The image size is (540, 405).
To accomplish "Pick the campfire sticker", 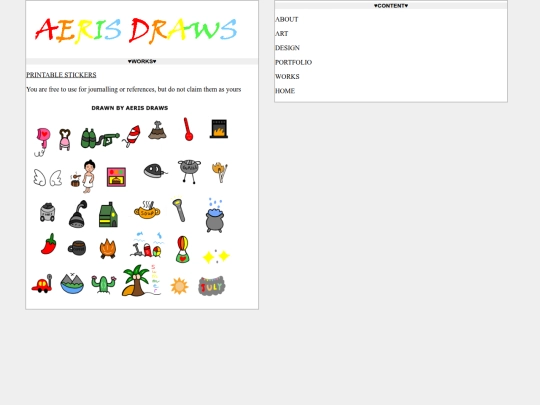I will point(108,248).
